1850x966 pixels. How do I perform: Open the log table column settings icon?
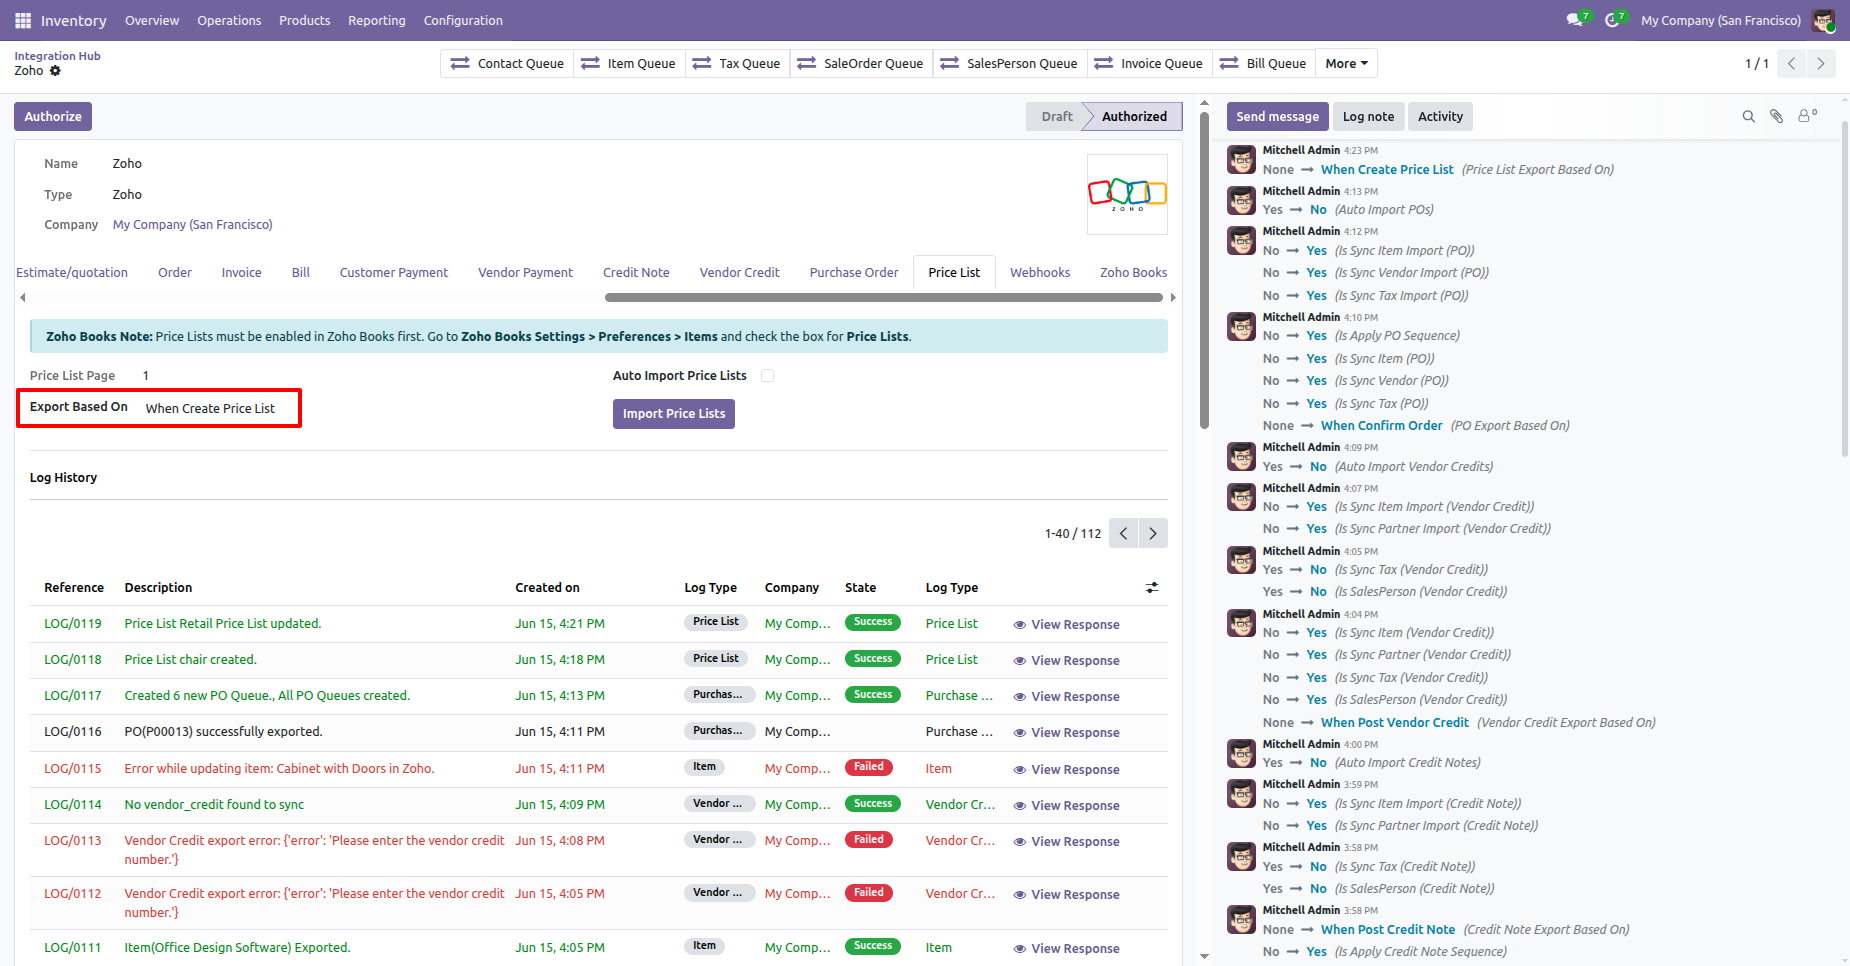pos(1152,588)
